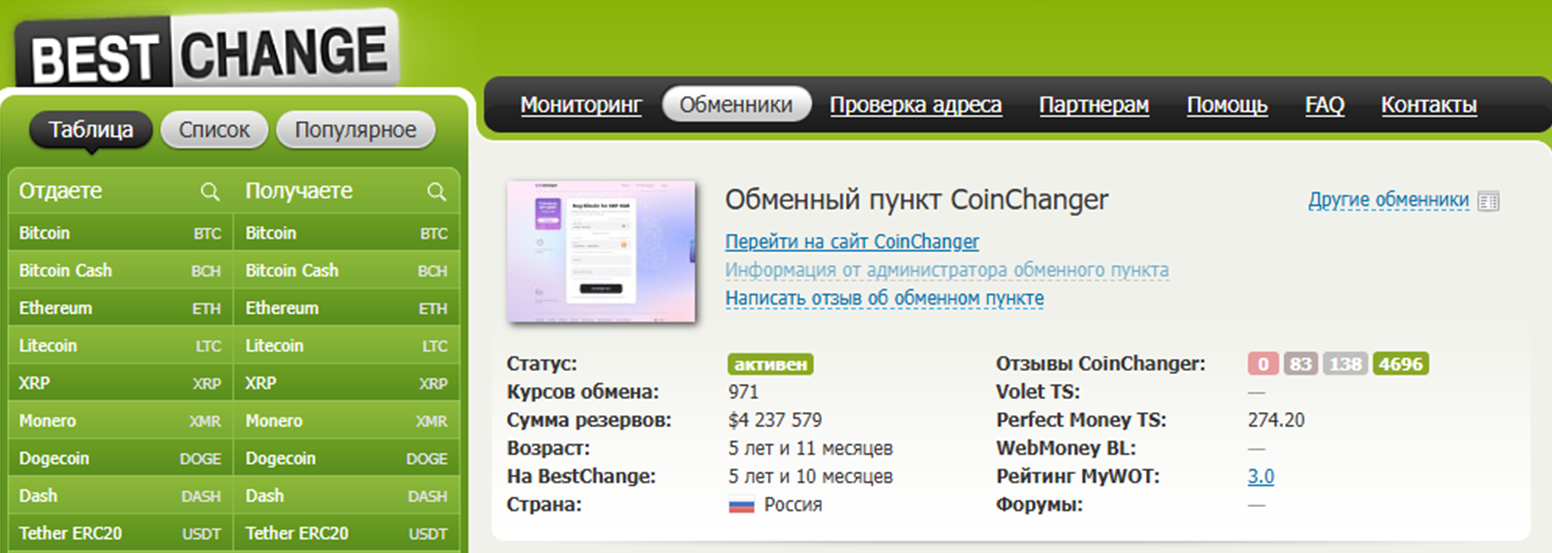1552x553 pixels.
Task: Select Litecoin in the Отдаете column
Action: tap(120, 346)
